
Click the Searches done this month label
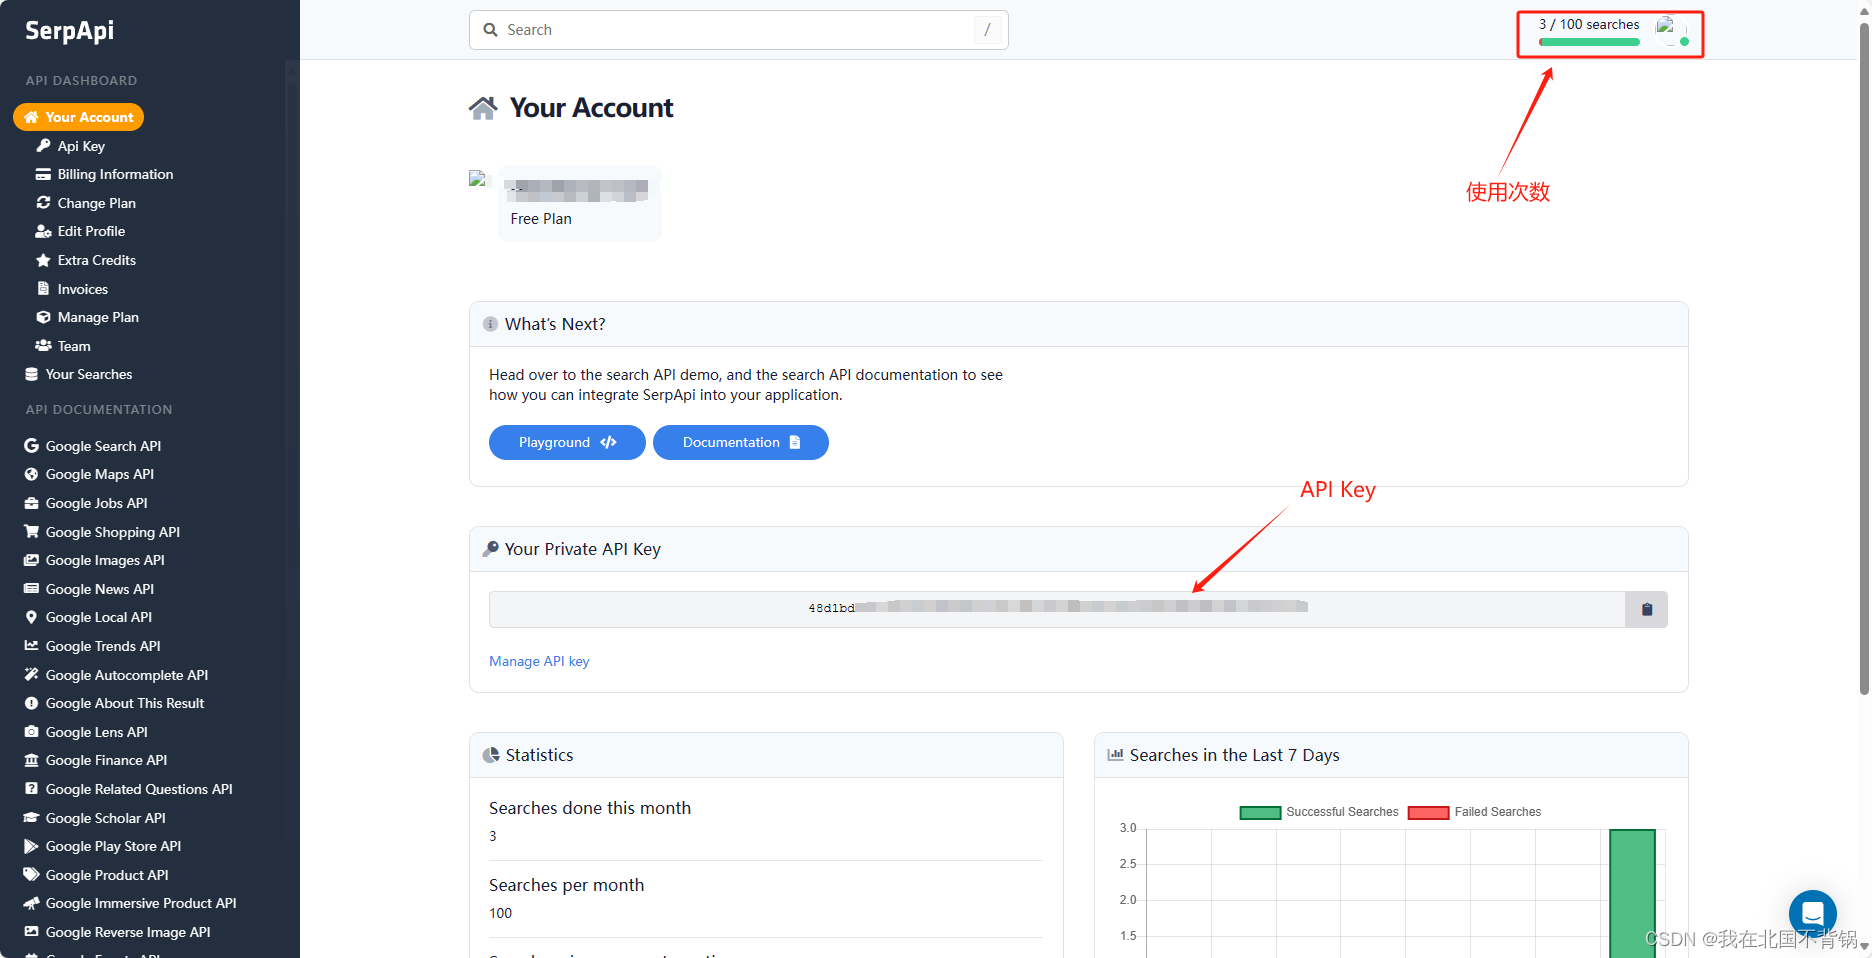590,808
